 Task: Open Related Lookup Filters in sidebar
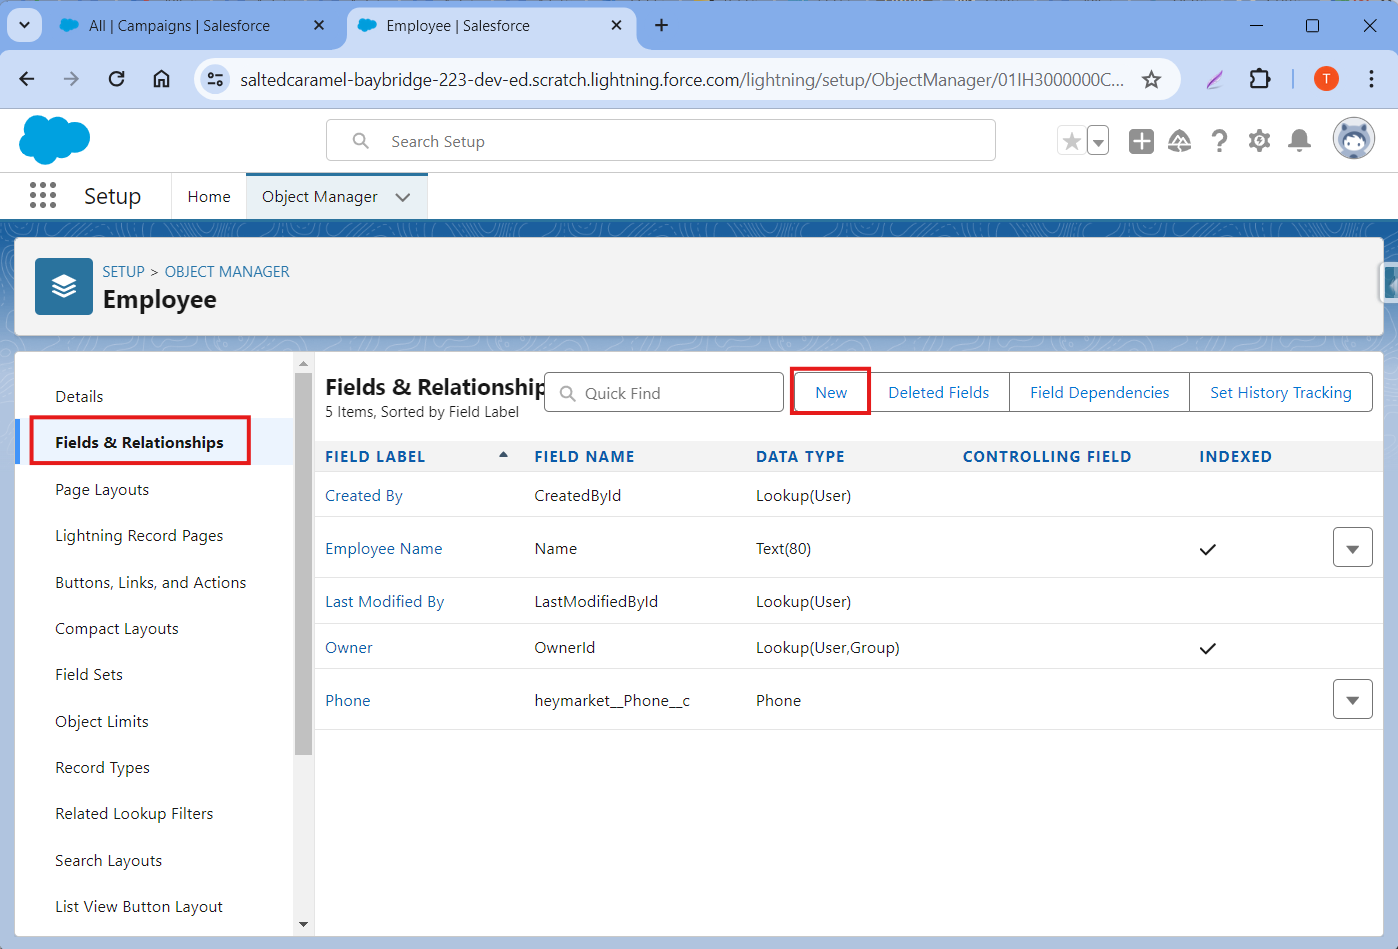[x=134, y=814]
